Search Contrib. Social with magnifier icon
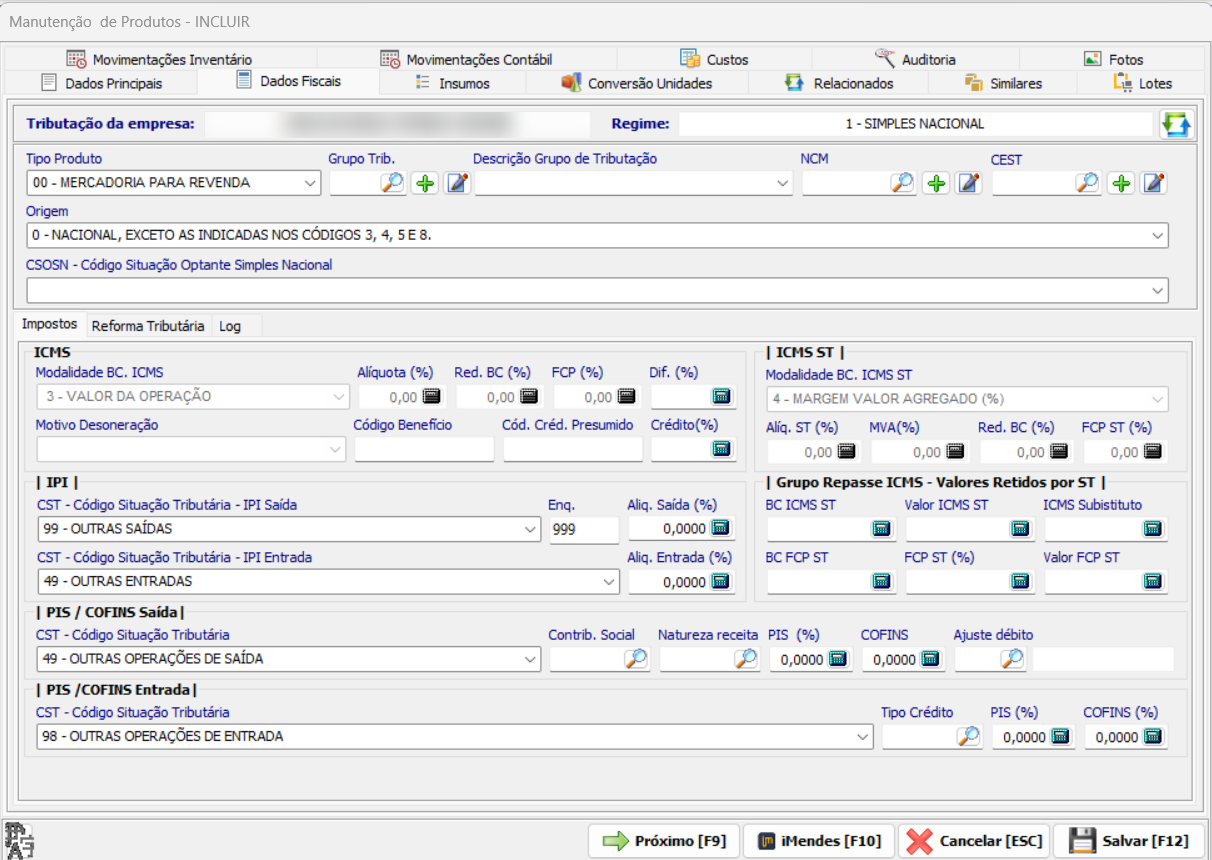This screenshot has width=1212, height=860. coord(636,659)
